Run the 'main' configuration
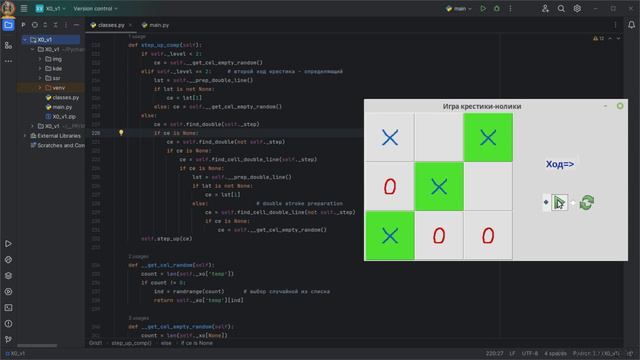This screenshot has height=360, width=640. click(x=483, y=9)
